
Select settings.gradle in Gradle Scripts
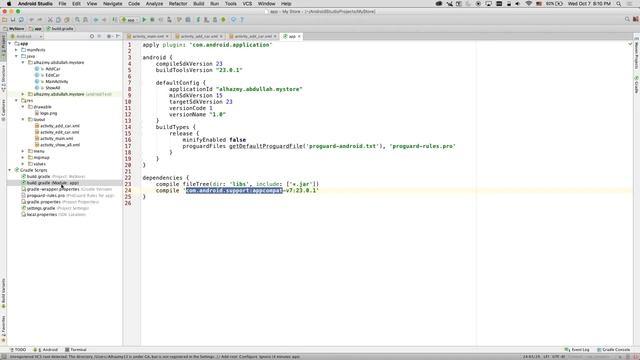(x=55, y=208)
